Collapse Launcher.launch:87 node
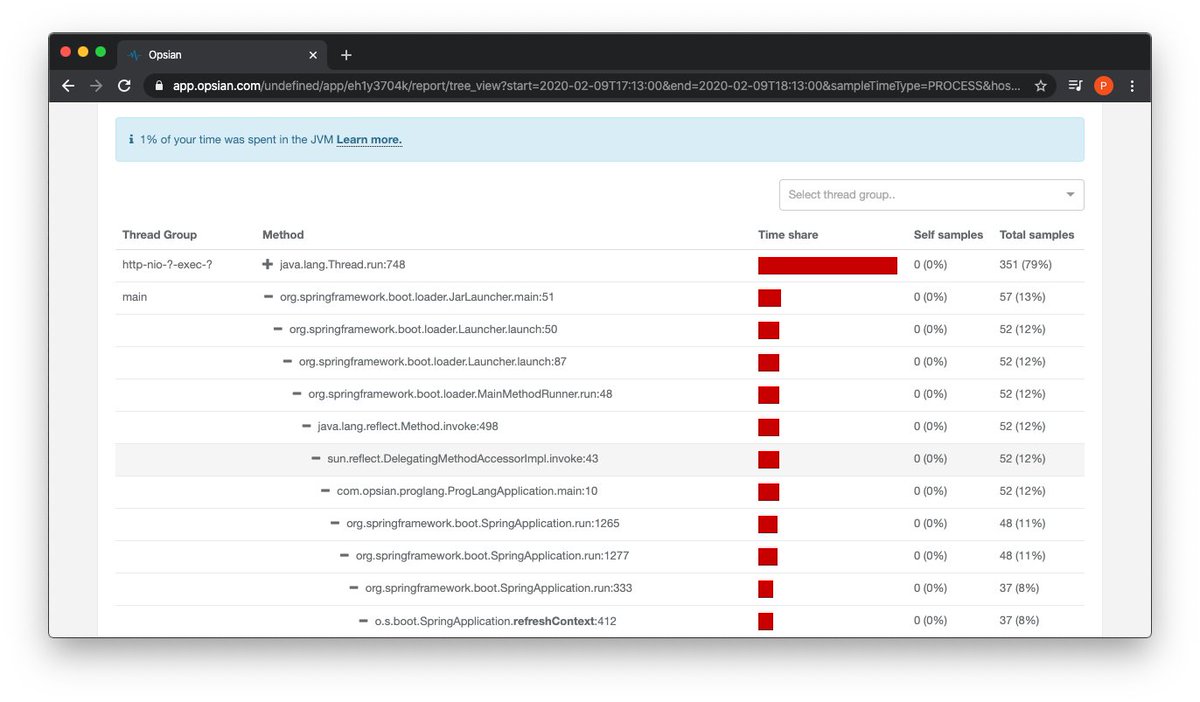Screen dimensions: 1200x702 (287, 361)
